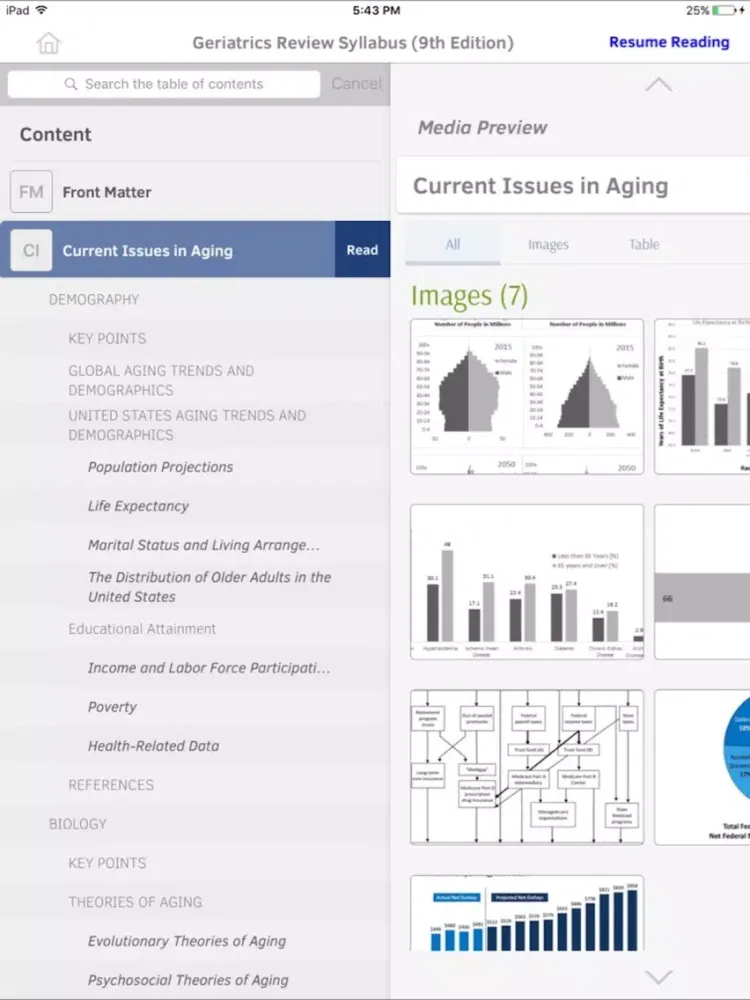
Task: Focus the table of contents search field
Action: click(164, 84)
